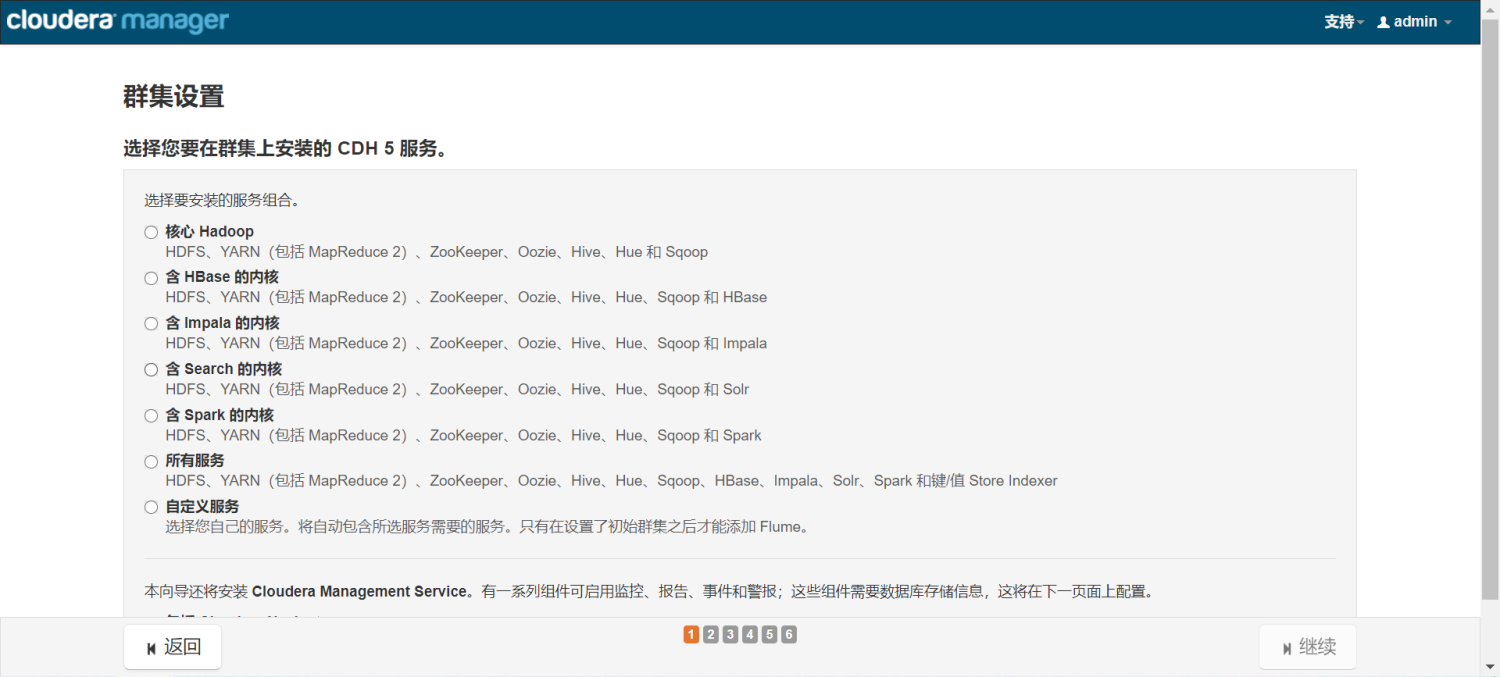Click the 含 Spark 的内核 label
This screenshot has height=677, width=1500.
coord(219,415)
